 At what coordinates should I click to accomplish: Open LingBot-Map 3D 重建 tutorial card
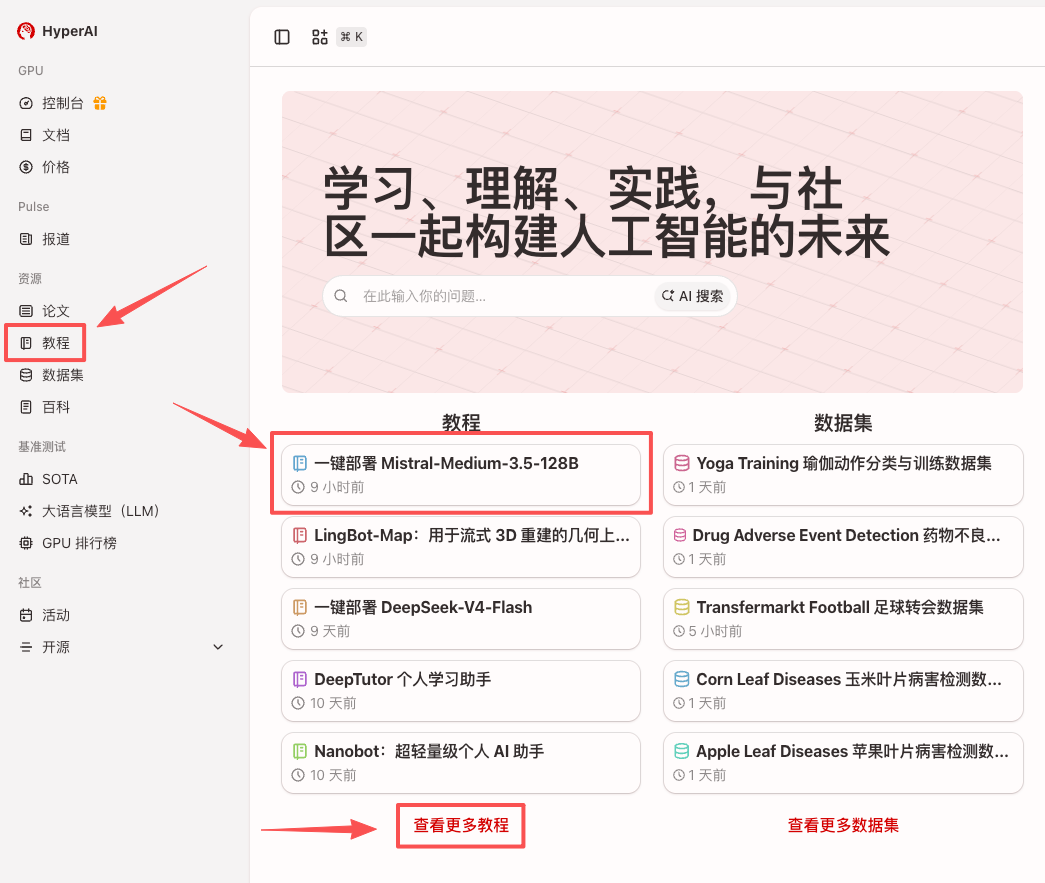[461, 546]
